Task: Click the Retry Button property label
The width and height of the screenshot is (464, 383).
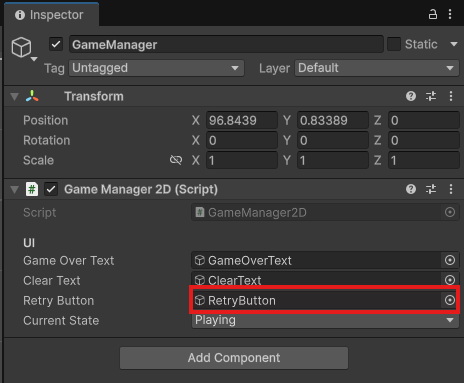Action: tap(59, 301)
